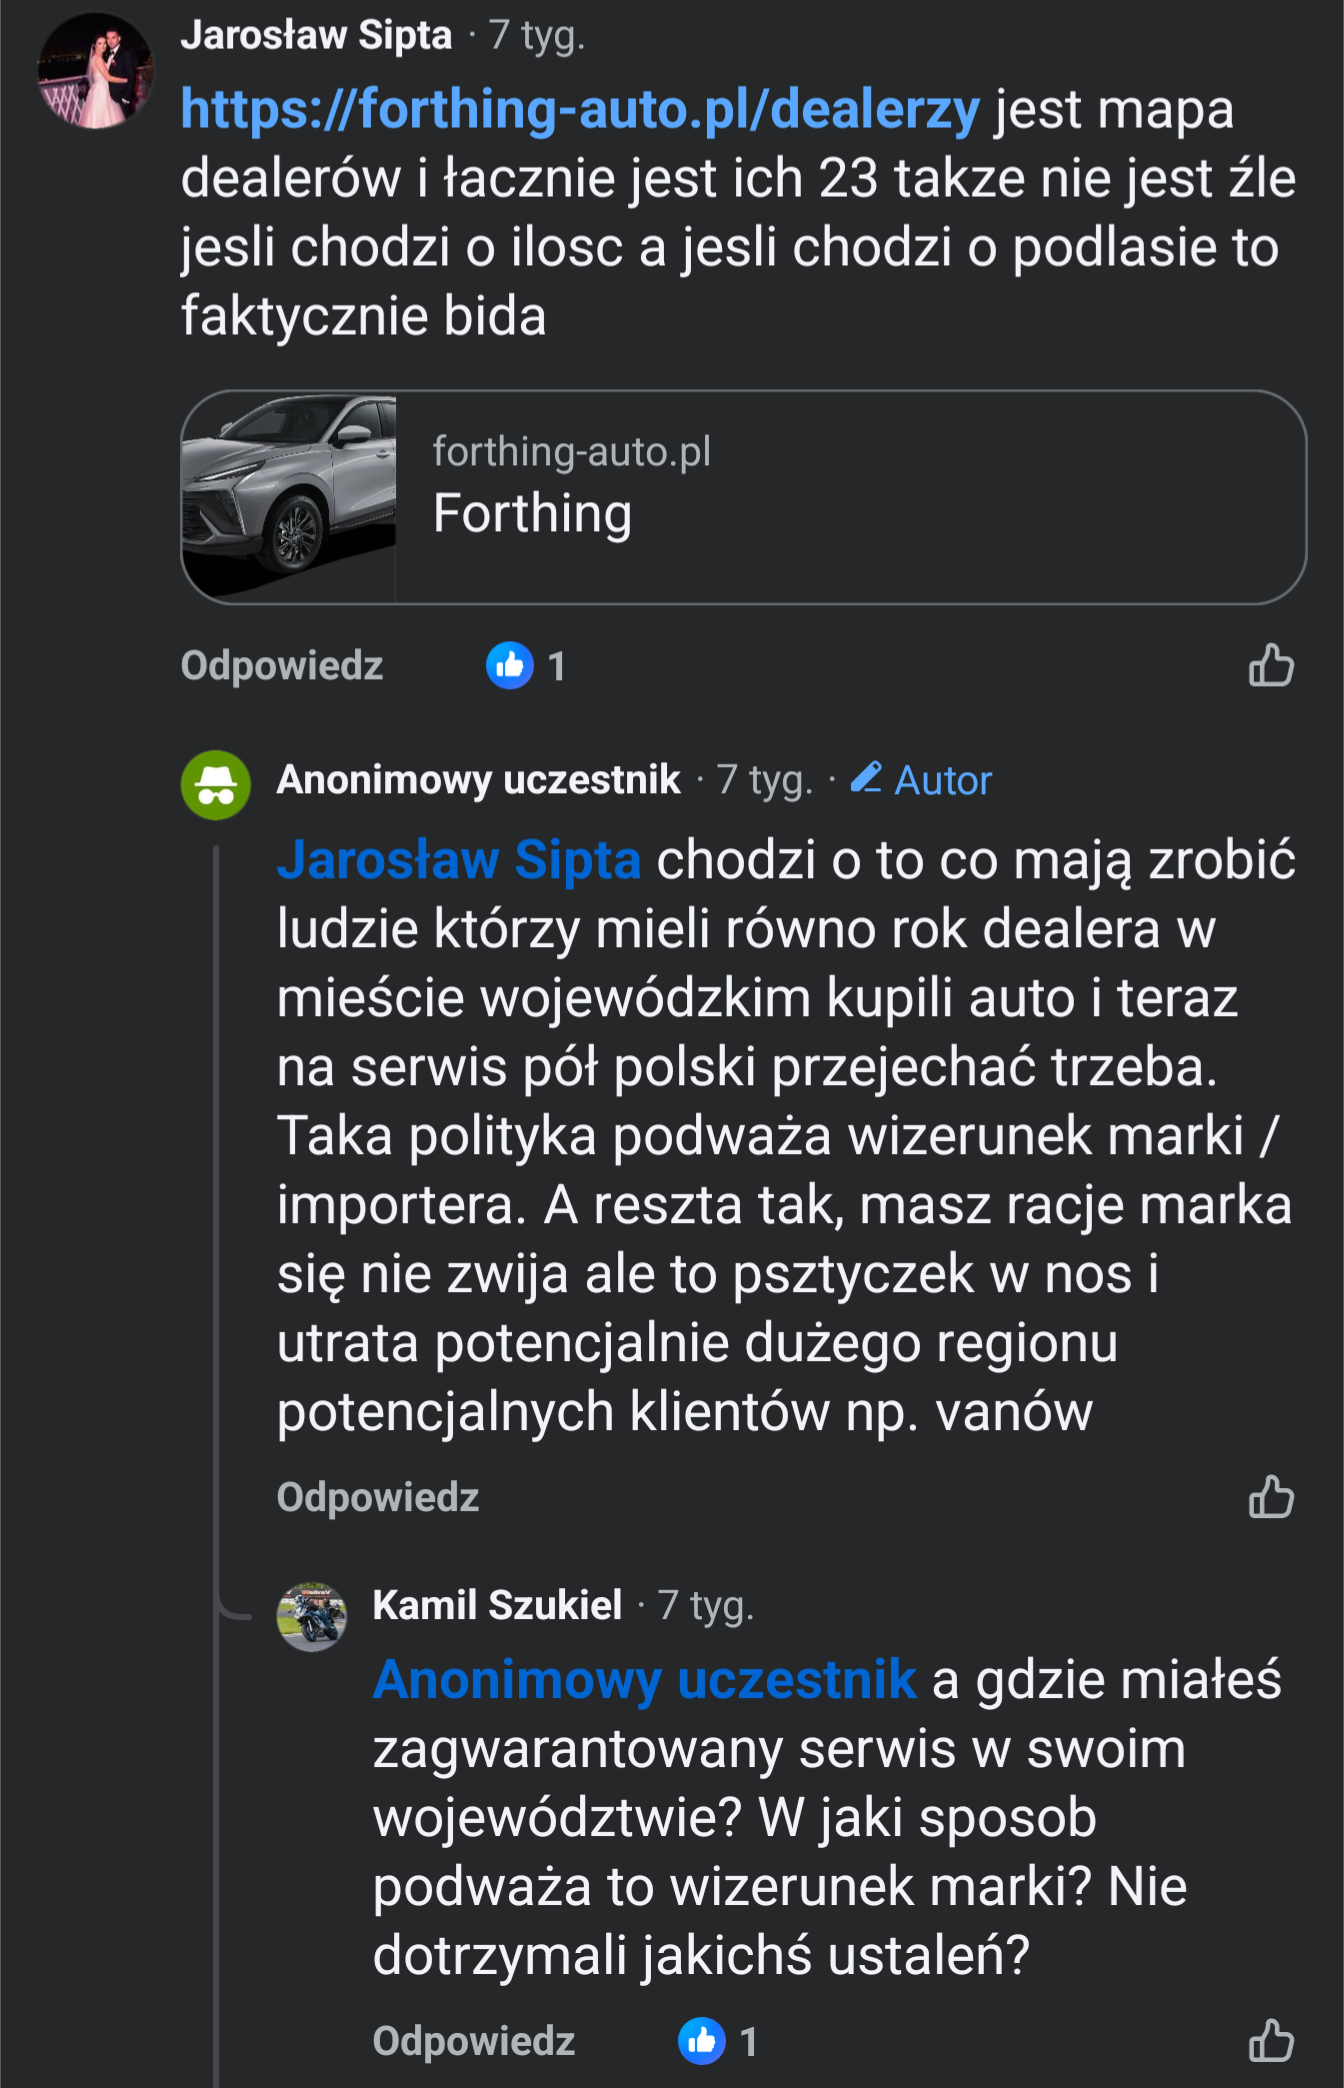Viewport: 1344px width, 2088px height.
Task: Tap the Anonimowy uczestnik author name
Action: tap(479, 780)
